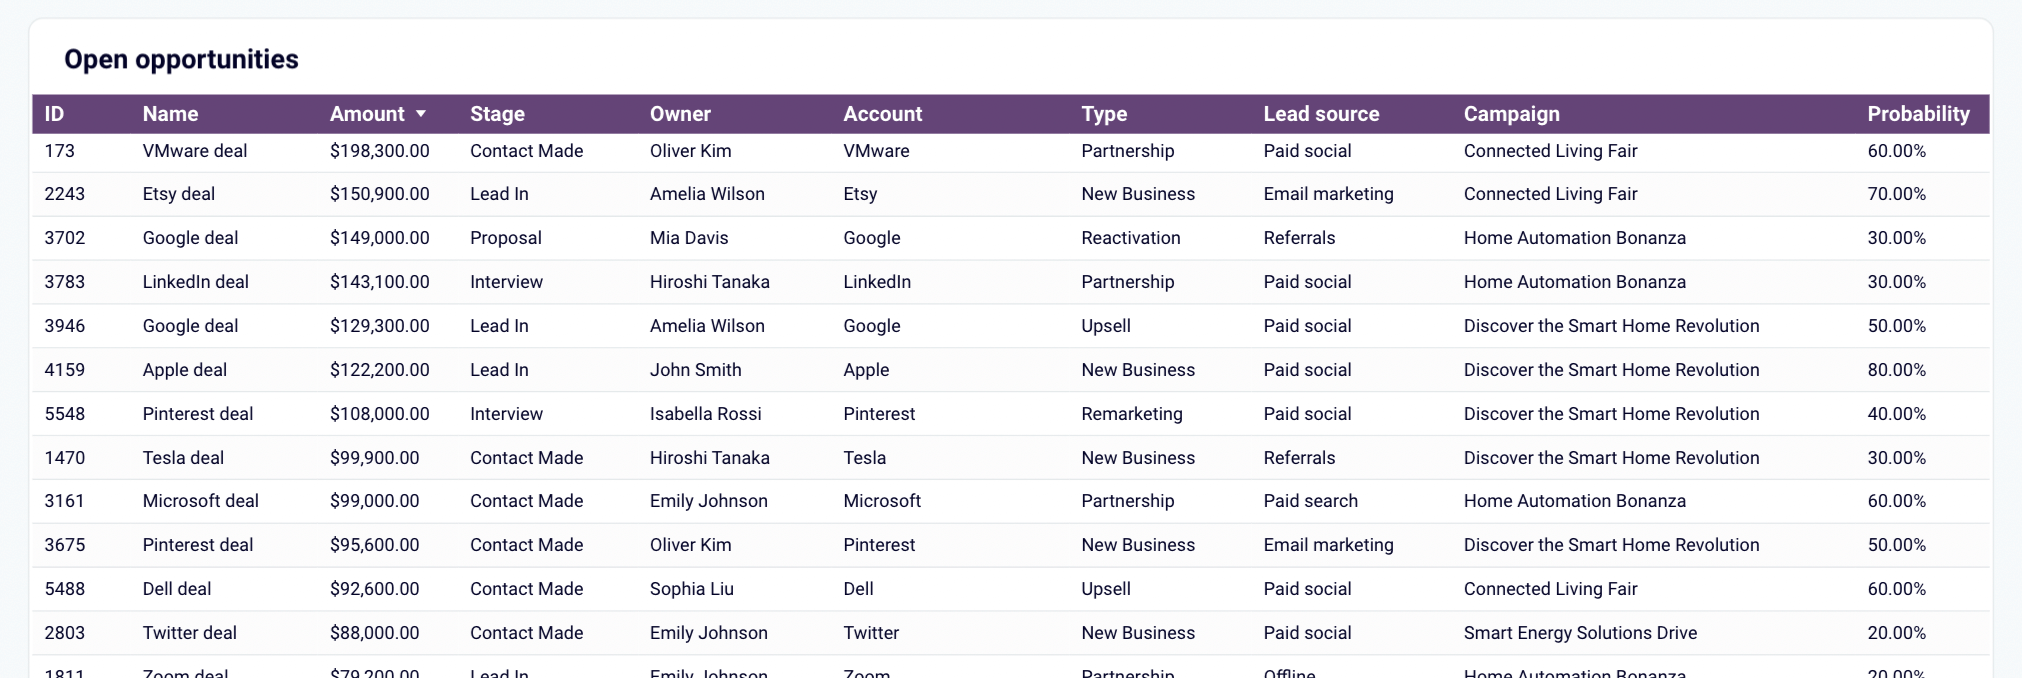This screenshot has height=678, width=2022.
Task: Select 'Etsy deal' name cell
Action: coord(179,194)
